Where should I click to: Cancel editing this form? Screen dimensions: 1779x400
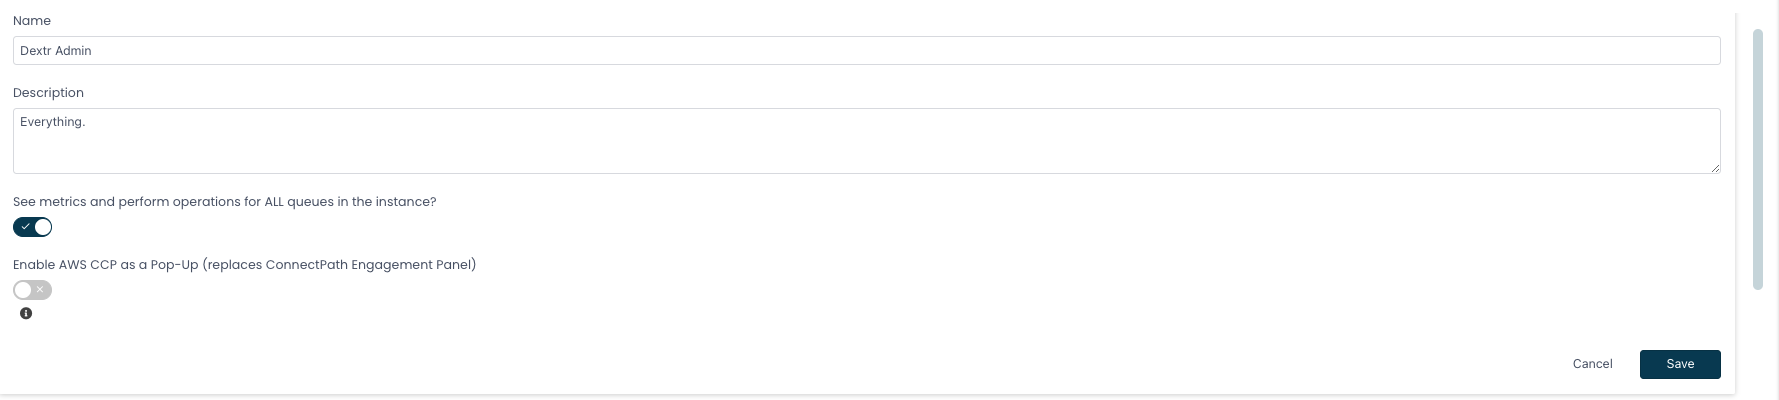(1592, 364)
